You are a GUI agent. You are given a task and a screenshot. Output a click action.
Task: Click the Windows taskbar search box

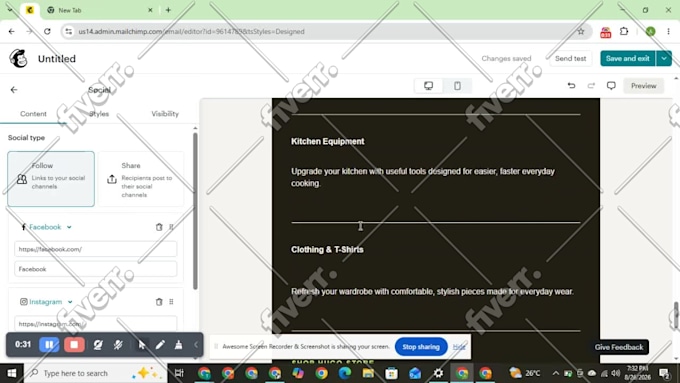pos(95,373)
